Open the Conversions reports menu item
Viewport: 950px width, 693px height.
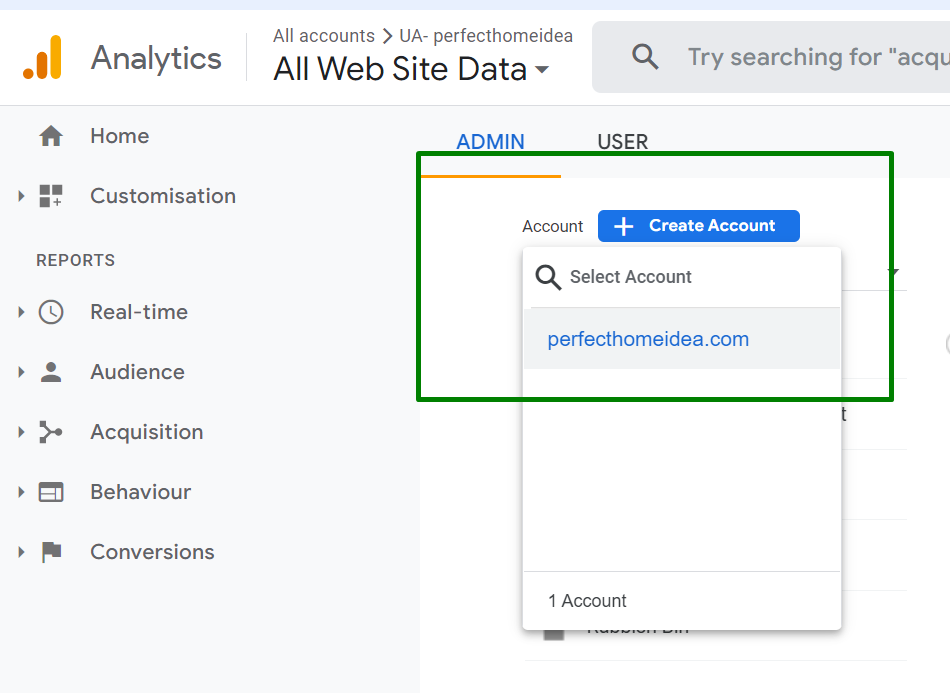coord(152,552)
